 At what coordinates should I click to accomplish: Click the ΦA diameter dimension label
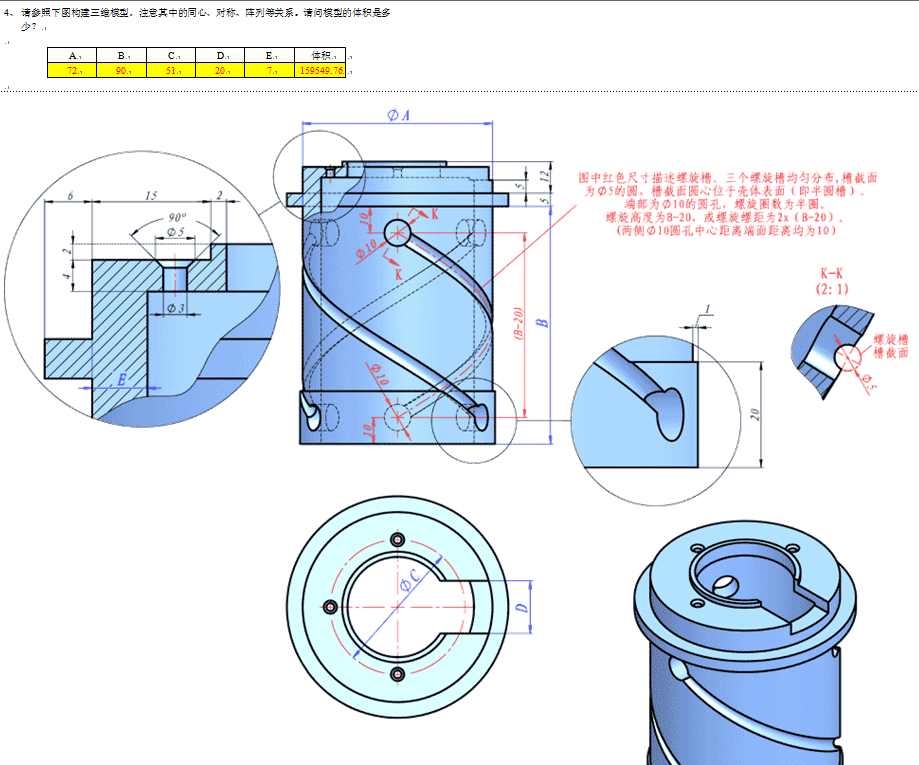[399, 115]
